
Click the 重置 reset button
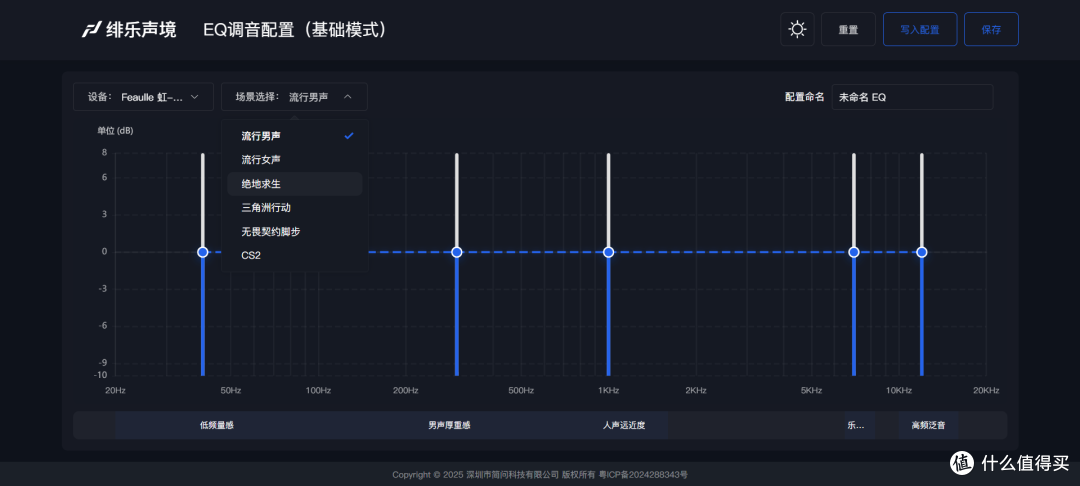(x=848, y=30)
